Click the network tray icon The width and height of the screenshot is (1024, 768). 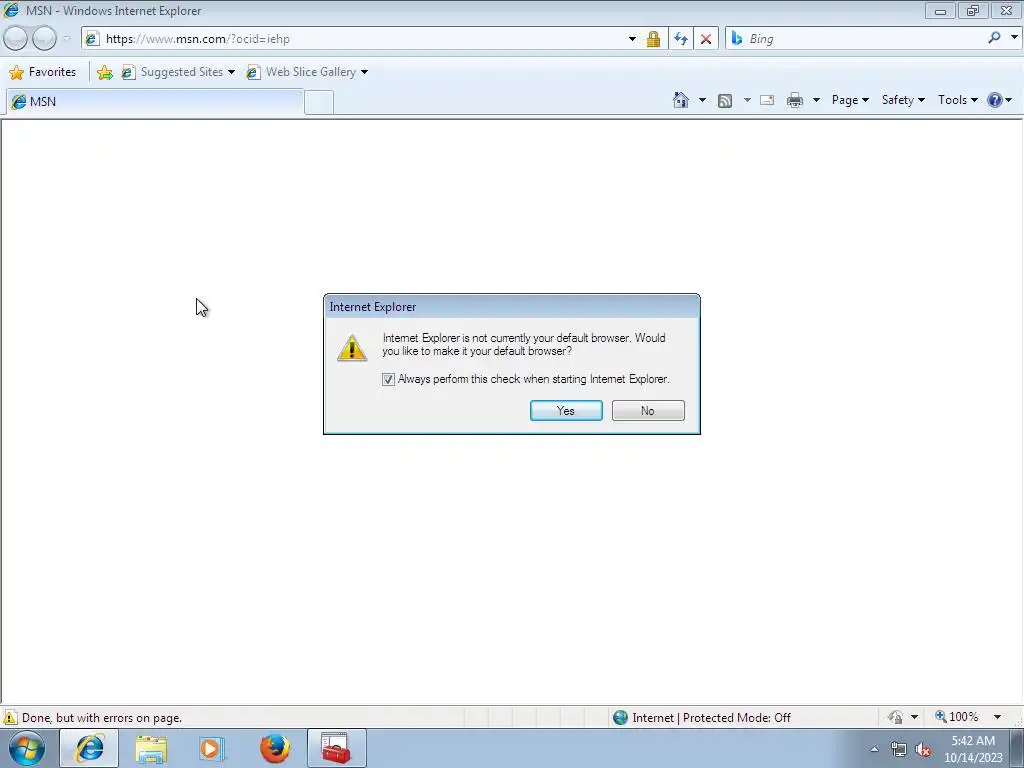899,750
